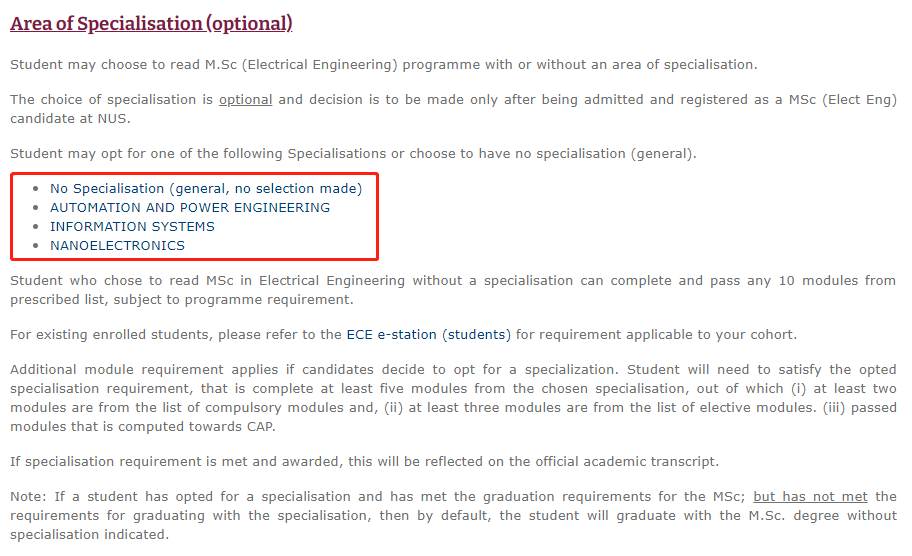Go to the NANOELECTRONICS specialisation link
This screenshot has width=912, height=556.
[x=117, y=245]
